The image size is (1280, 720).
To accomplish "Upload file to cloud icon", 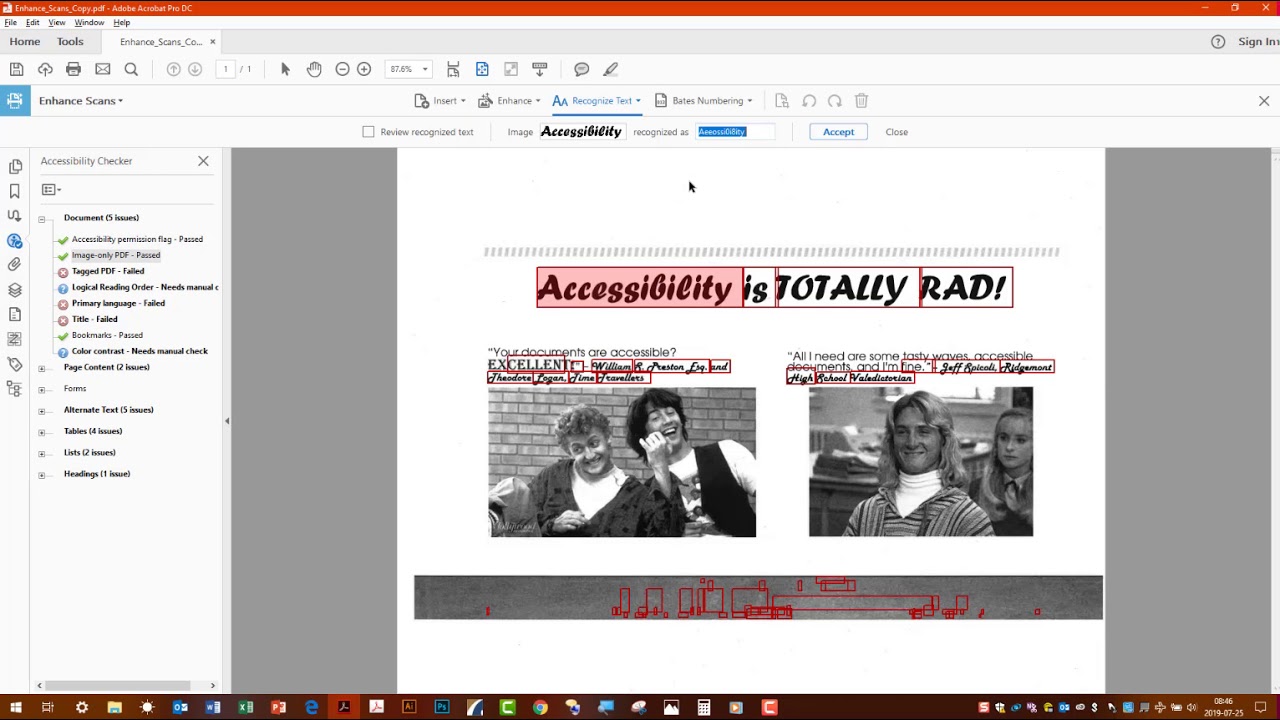I will point(45,69).
